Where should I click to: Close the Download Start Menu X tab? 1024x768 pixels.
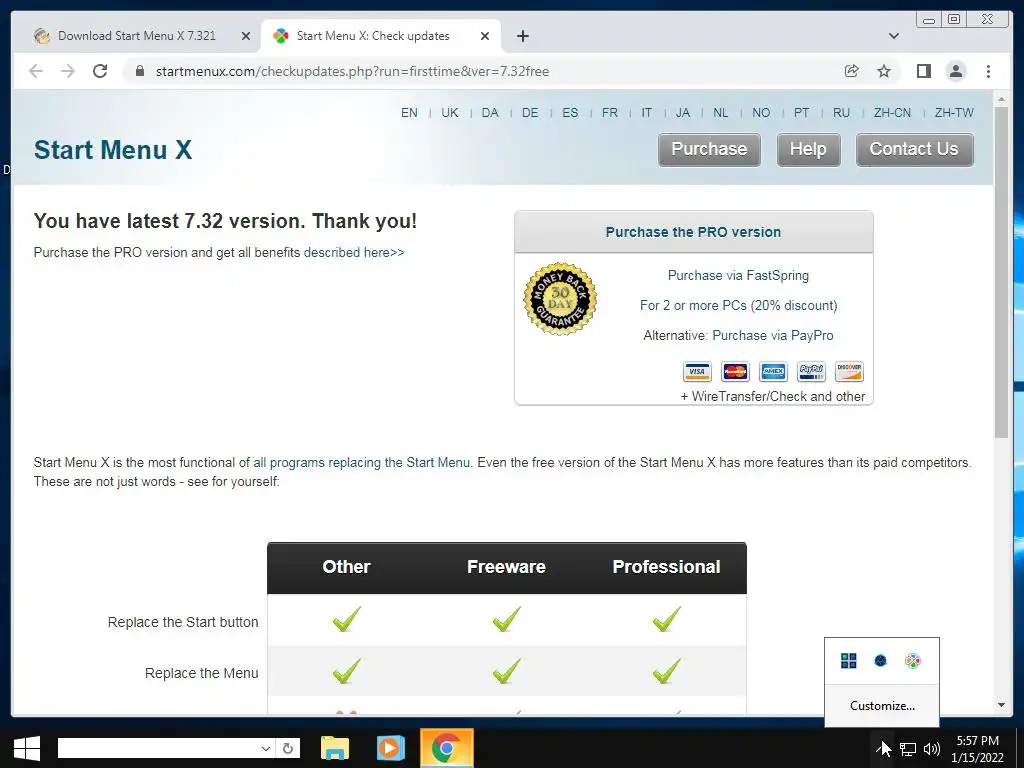(246, 36)
